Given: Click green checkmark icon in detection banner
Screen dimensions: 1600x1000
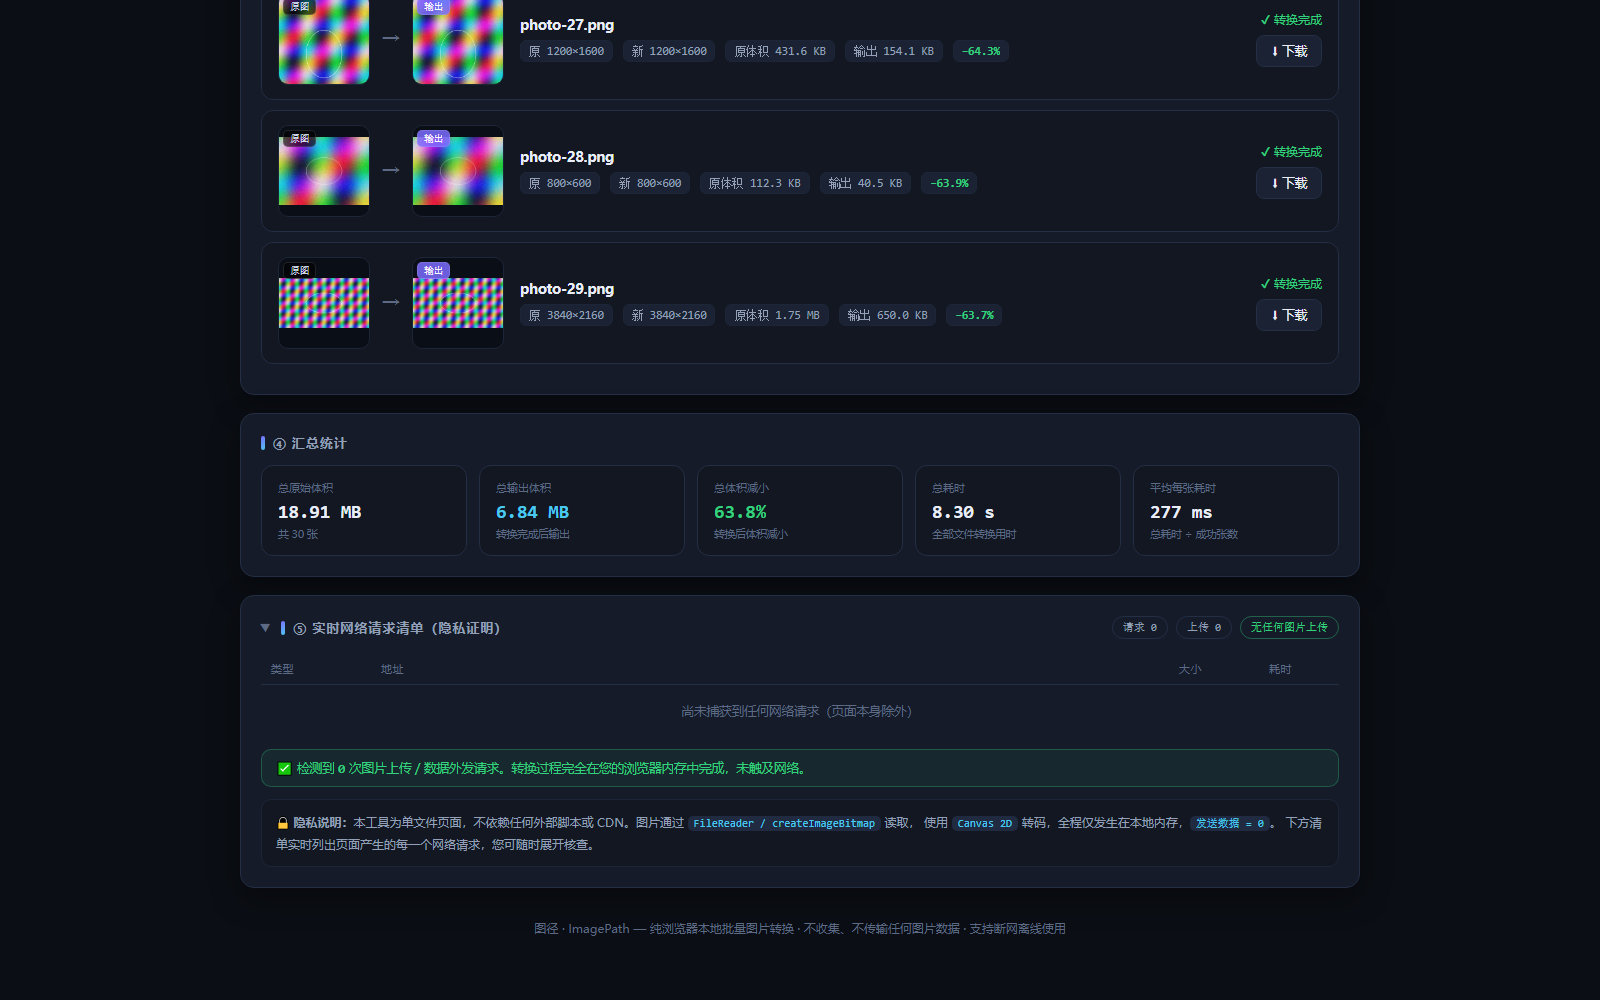Looking at the screenshot, I should (284, 768).
